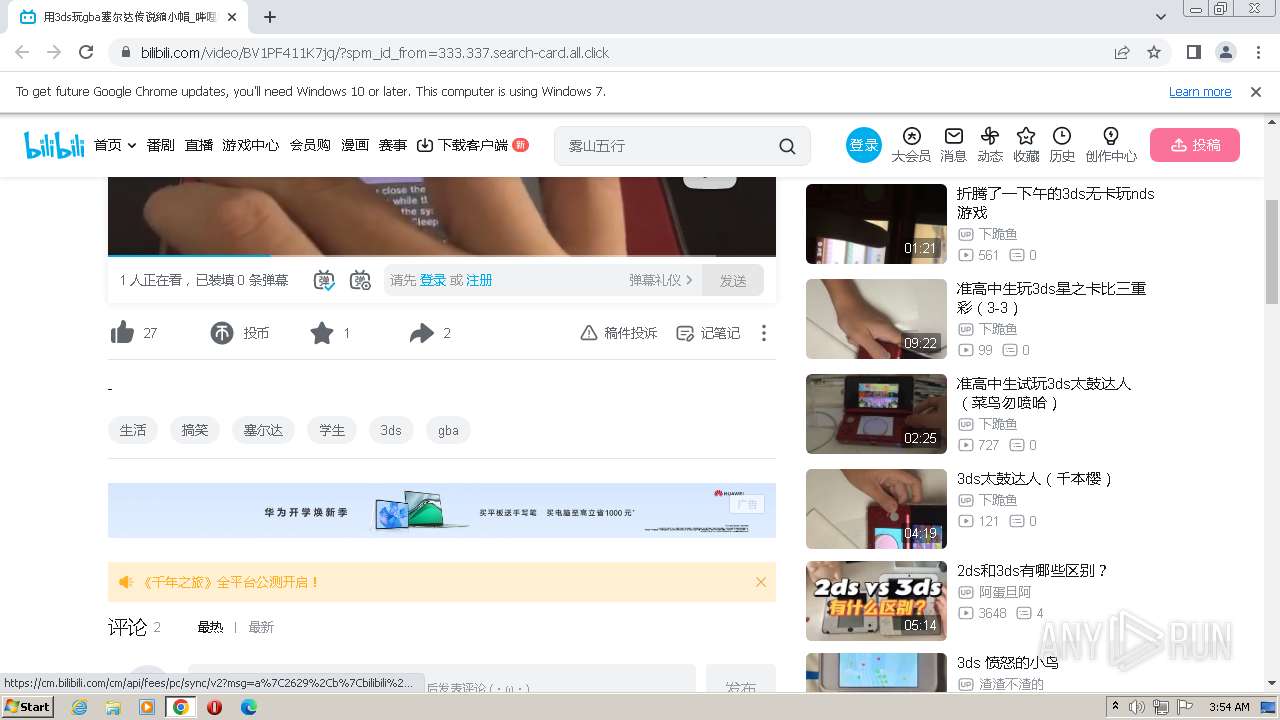Select the 塞尔达 tag
The width and height of the screenshot is (1280, 720).
point(264,430)
